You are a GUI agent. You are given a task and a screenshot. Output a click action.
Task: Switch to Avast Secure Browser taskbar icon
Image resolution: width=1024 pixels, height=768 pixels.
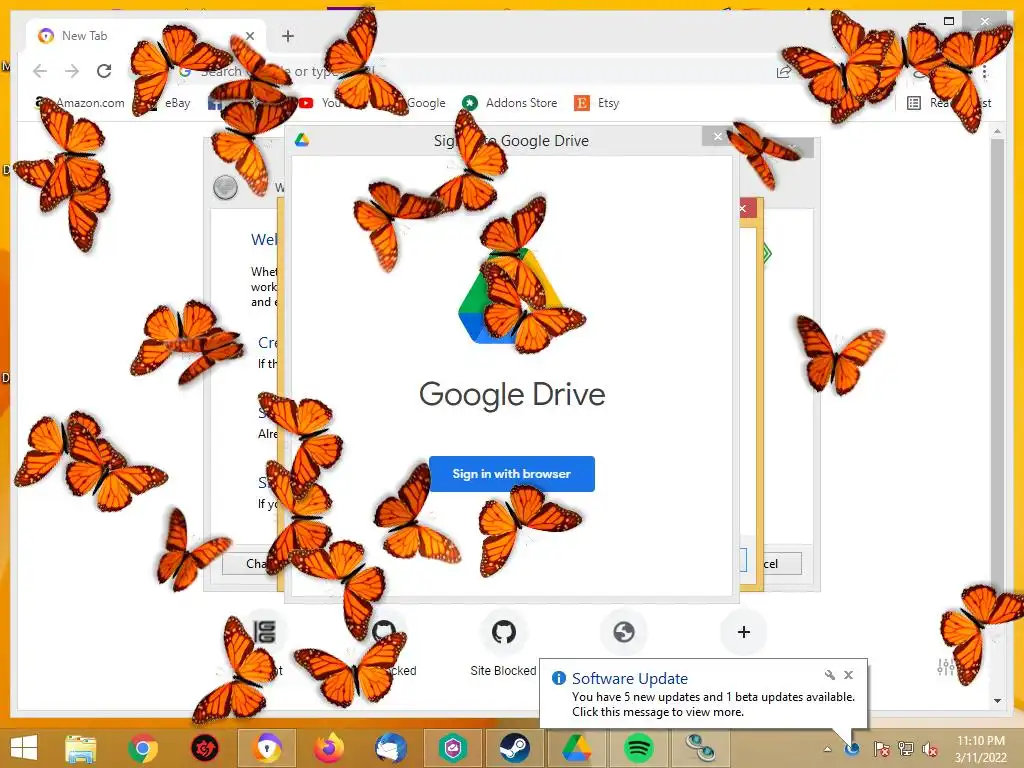tap(266, 748)
